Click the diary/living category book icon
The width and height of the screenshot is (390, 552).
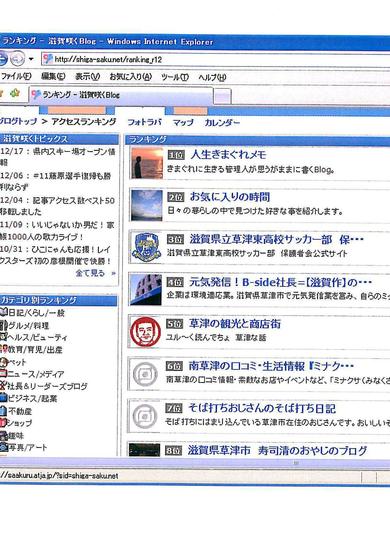click(x=3, y=312)
